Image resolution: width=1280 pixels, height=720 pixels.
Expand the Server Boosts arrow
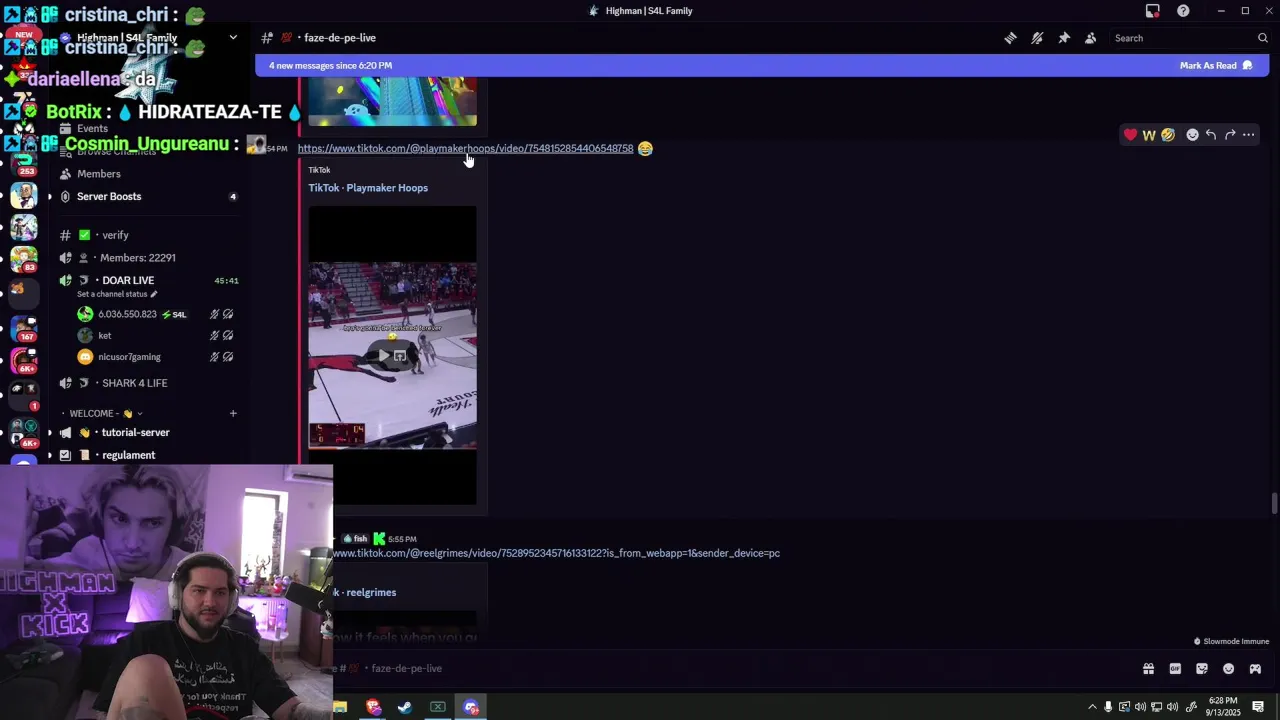coord(50,196)
